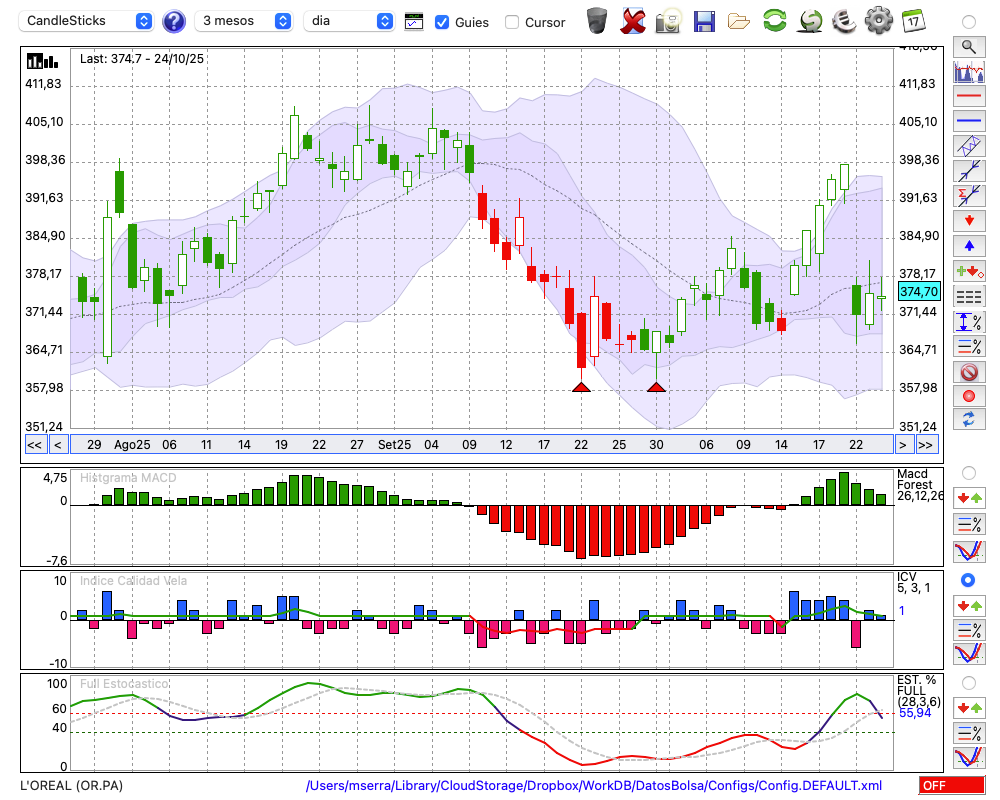
Task: Click the 55,94 stochastic value
Action: tap(915, 713)
